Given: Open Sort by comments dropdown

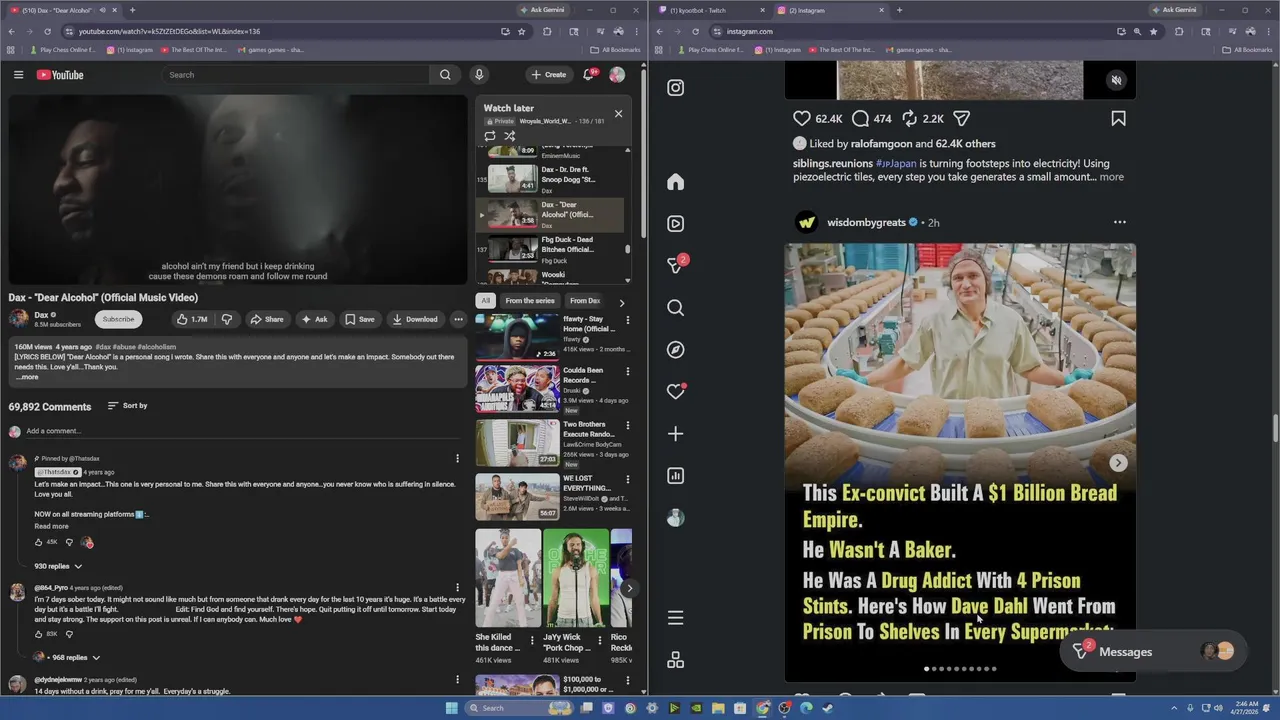Looking at the screenshot, I should (x=126, y=406).
